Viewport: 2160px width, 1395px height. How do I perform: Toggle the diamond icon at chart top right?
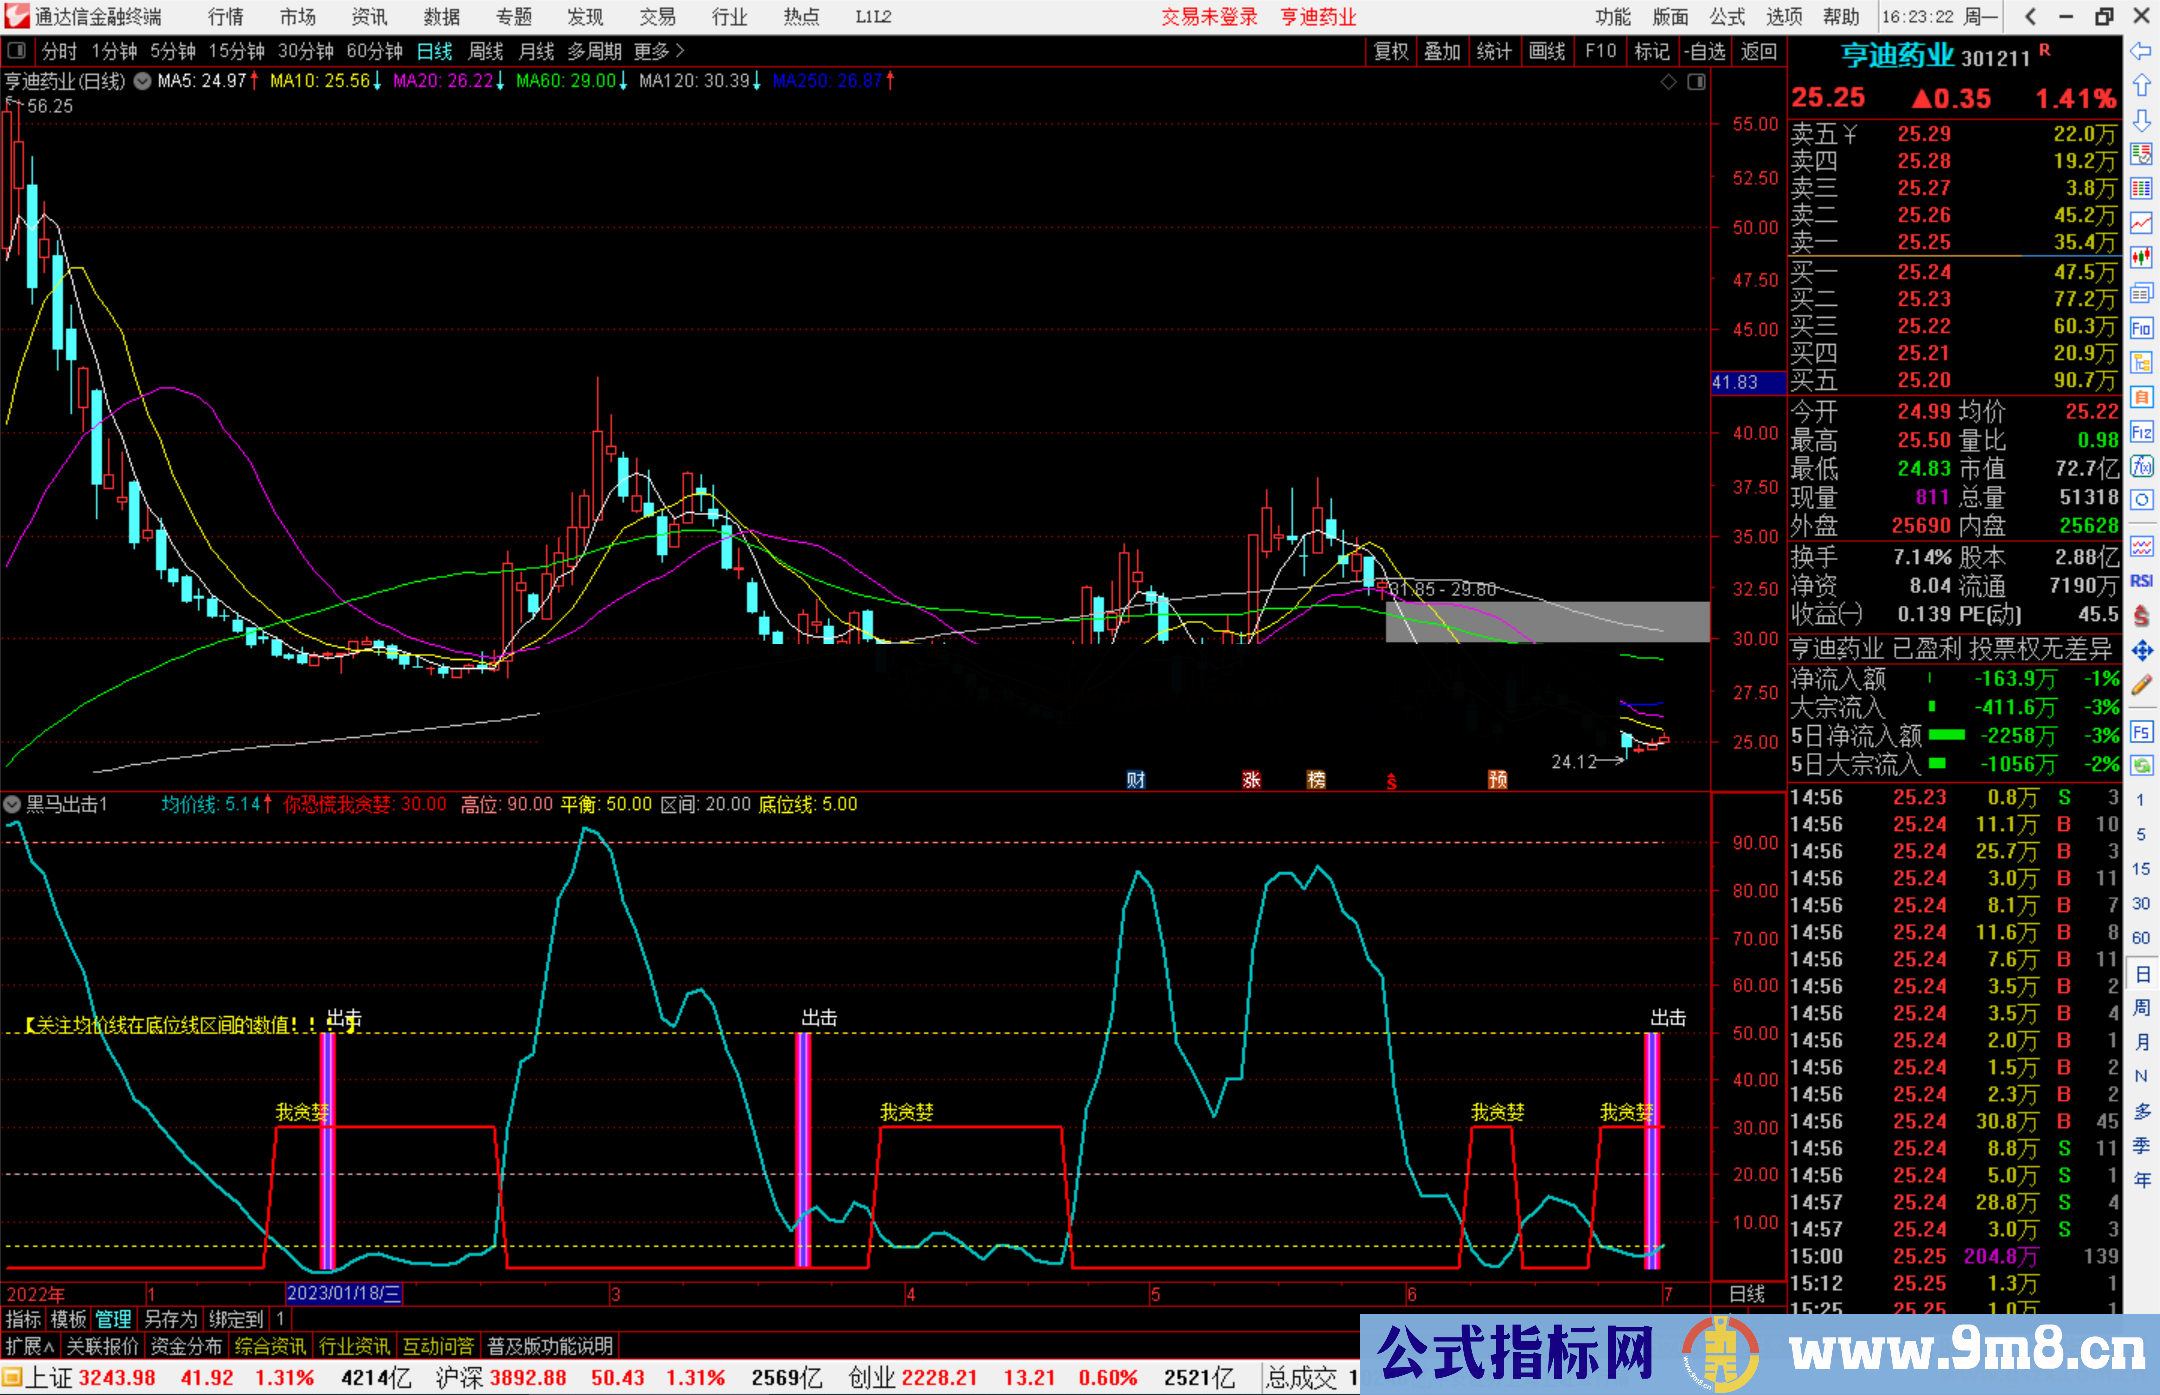click(x=1668, y=82)
